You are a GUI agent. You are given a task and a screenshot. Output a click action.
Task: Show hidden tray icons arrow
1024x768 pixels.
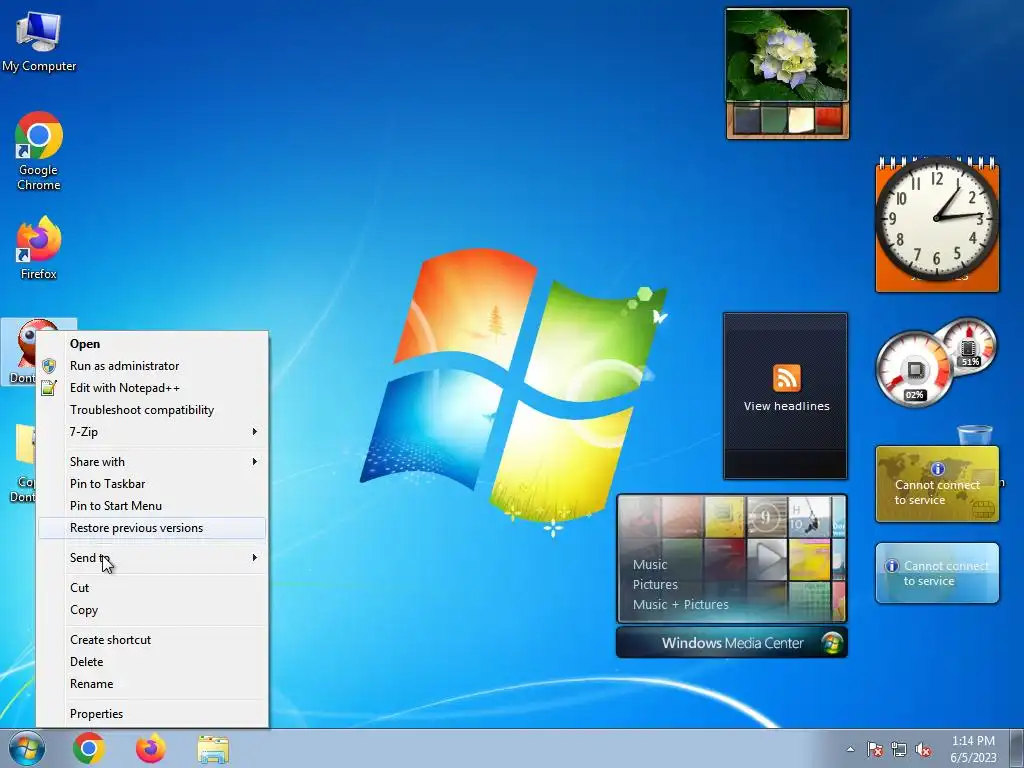(x=850, y=749)
